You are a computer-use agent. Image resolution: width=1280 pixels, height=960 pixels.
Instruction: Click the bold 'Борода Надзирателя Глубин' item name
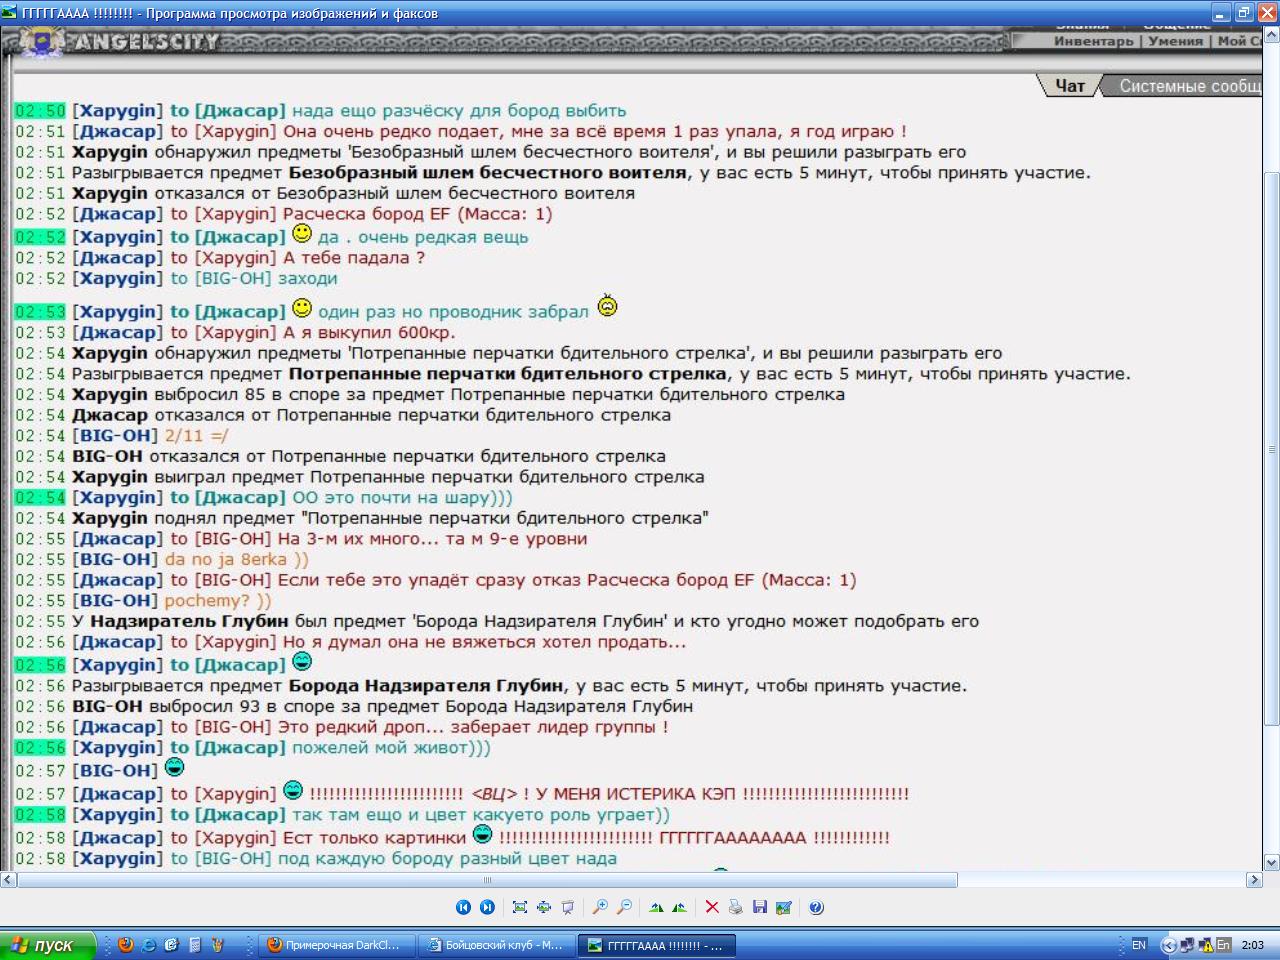point(426,686)
